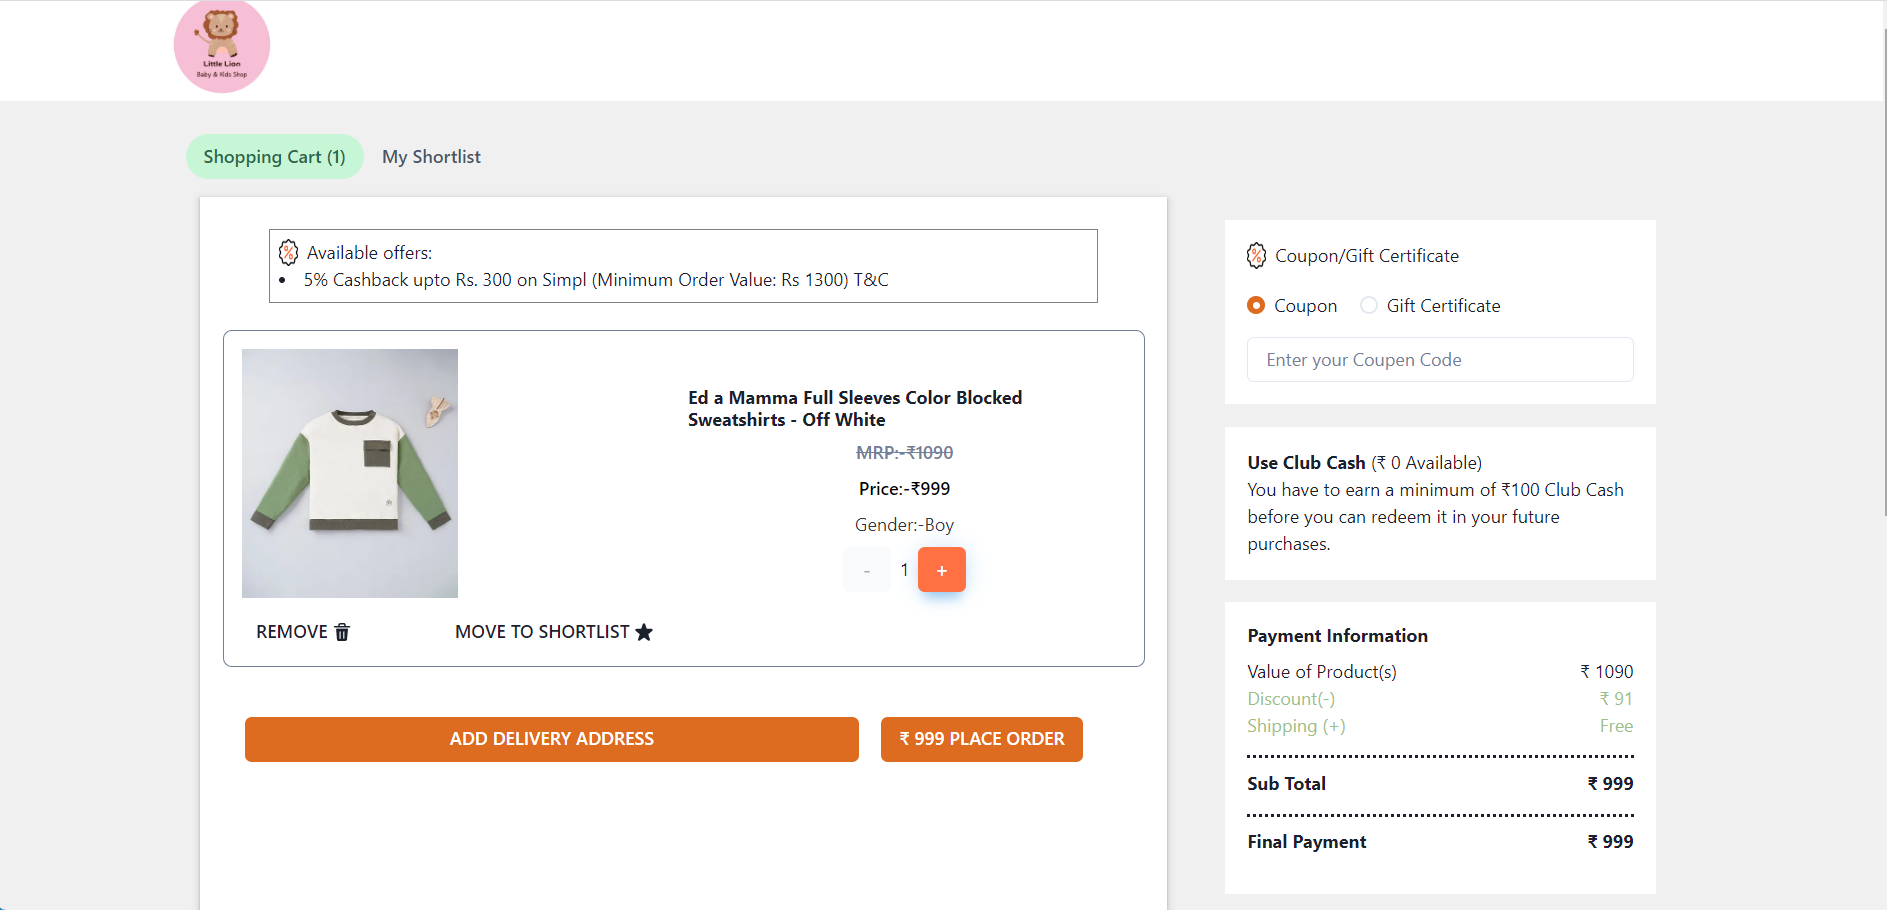Decrease quantity with the minus button
This screenshot has height=910, width=1887.
click(866, 570)
